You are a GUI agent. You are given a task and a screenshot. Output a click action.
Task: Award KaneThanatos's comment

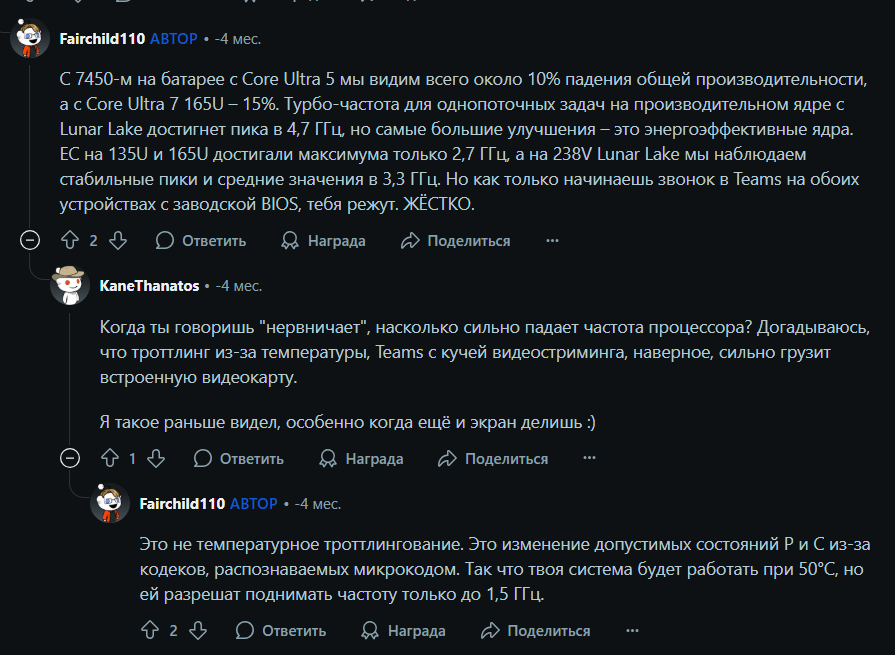coord(361,459)
